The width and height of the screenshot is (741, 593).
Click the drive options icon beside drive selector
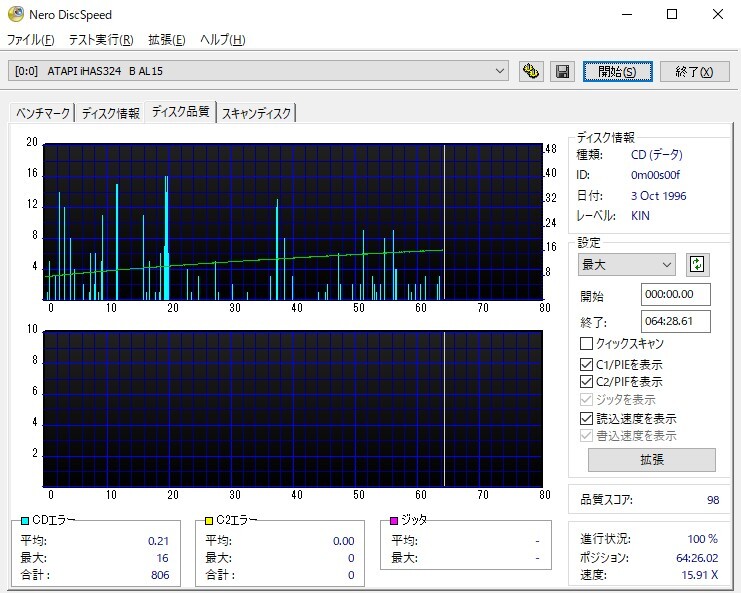[531, 71]
